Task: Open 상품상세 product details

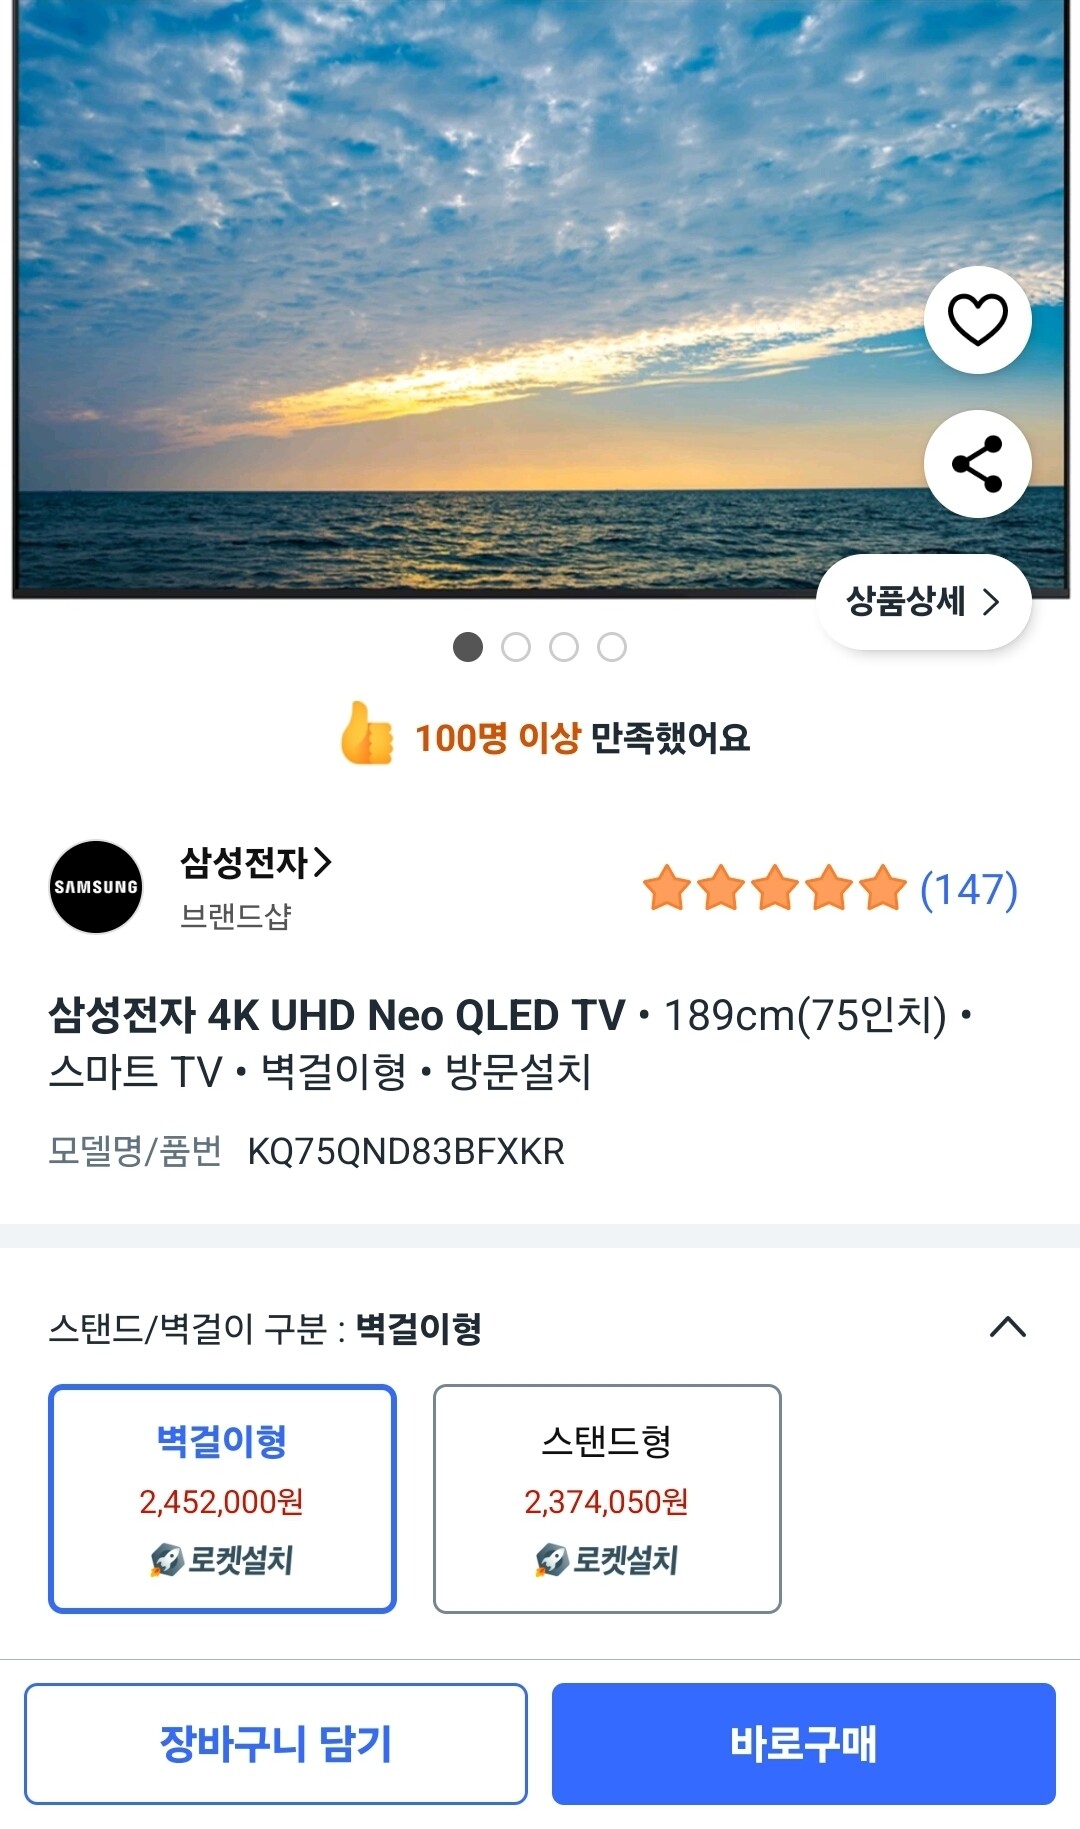Action: click(x=923, y=602)
